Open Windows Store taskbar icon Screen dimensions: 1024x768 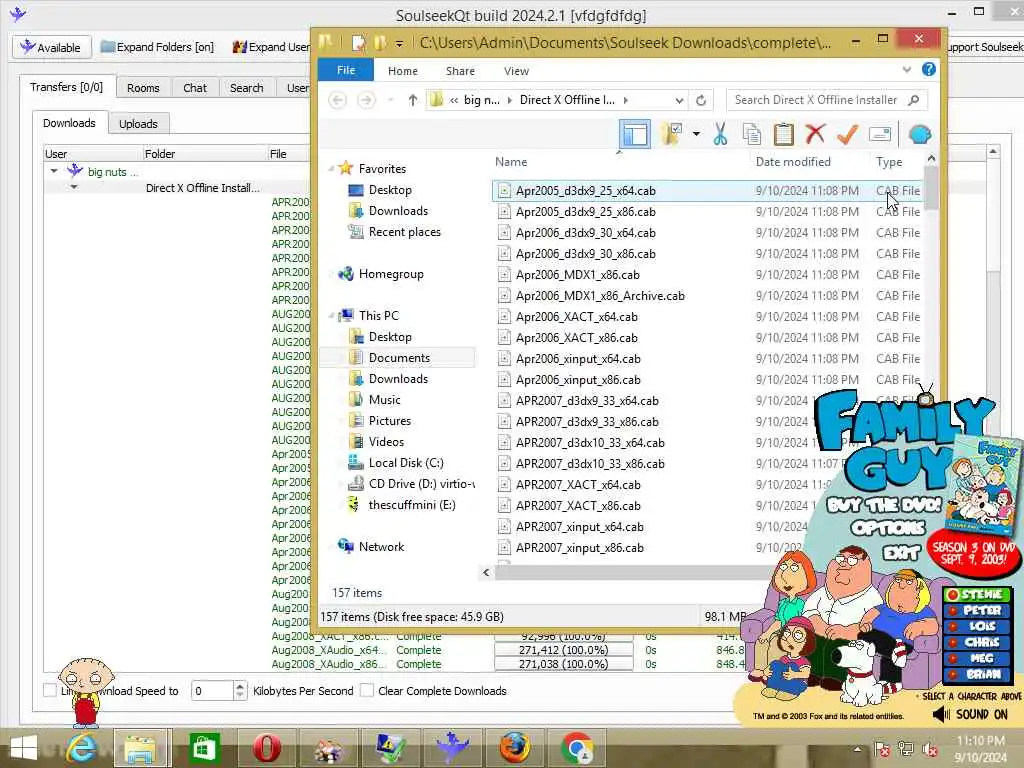click(204, 748)
